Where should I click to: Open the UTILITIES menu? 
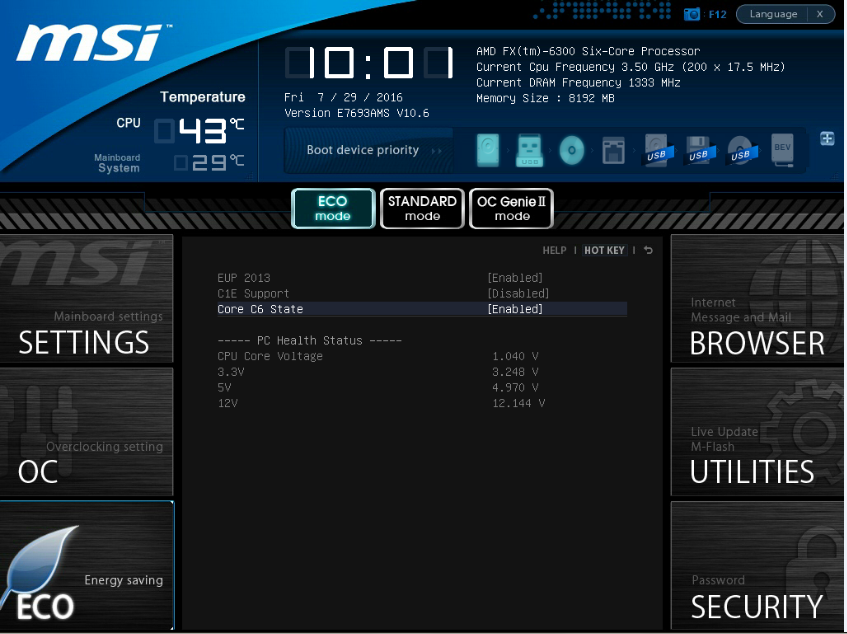click(x=757, y=432)
